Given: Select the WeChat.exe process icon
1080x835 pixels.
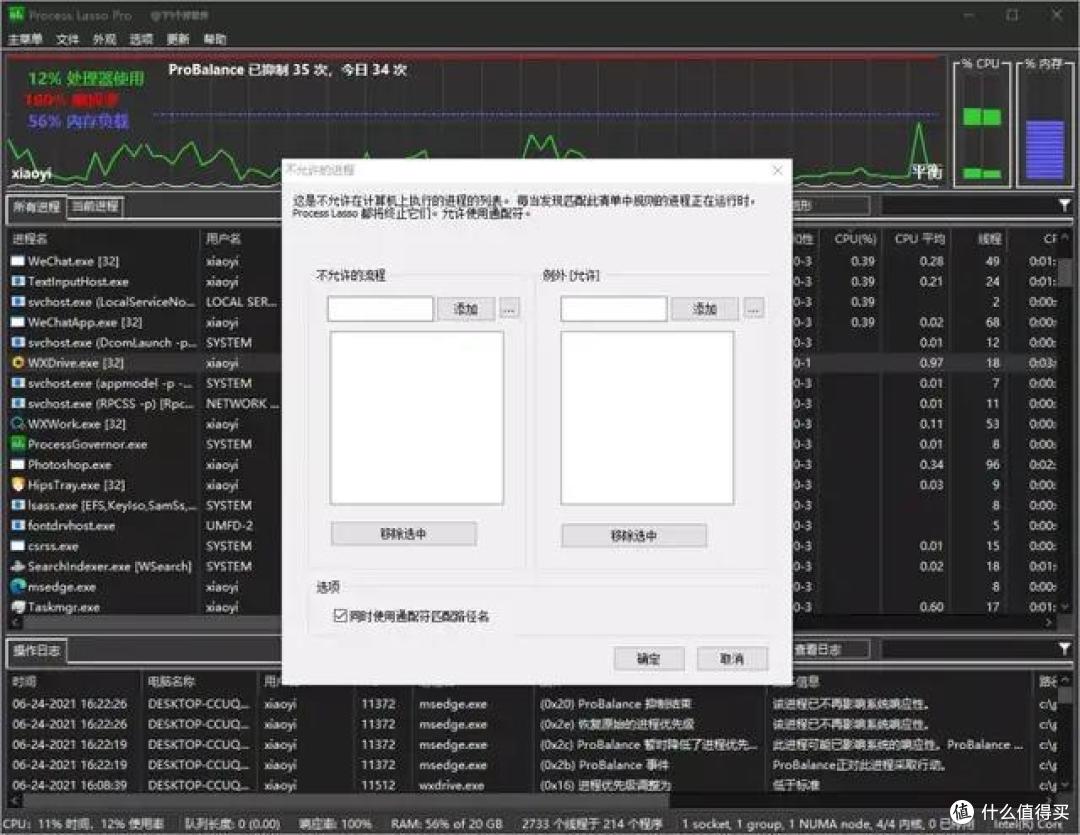Looking at the screenshot, I should coord(18,261).
